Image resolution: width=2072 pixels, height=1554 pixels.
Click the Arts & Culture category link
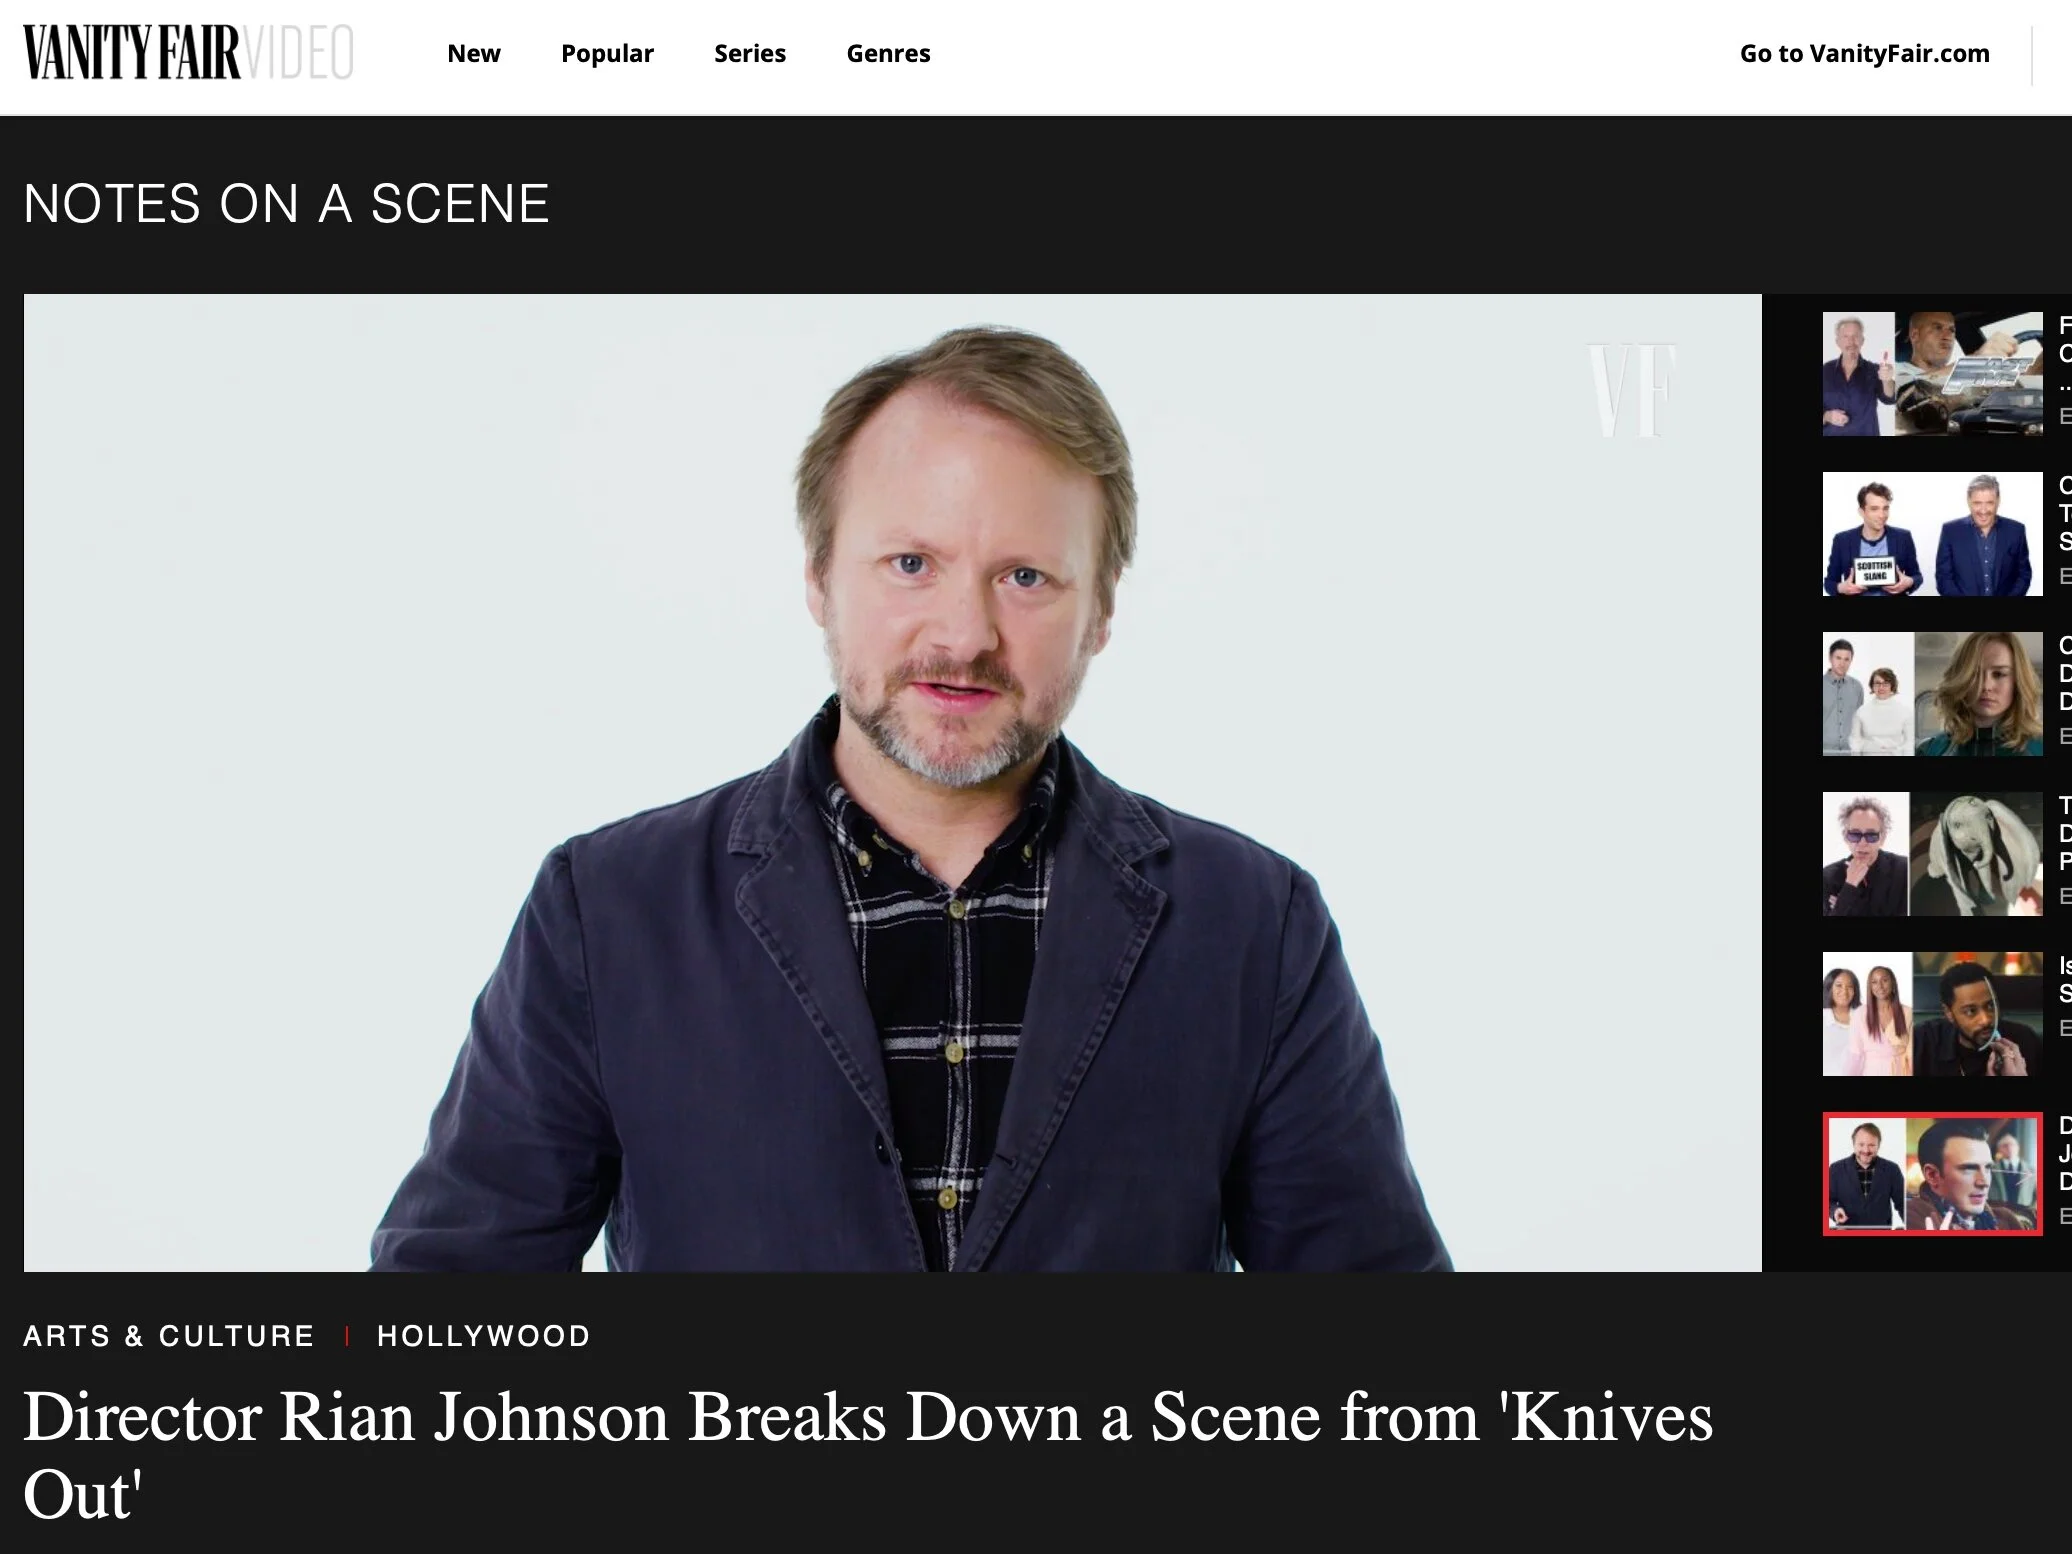pyautogui.click(x=169, y=1336)
